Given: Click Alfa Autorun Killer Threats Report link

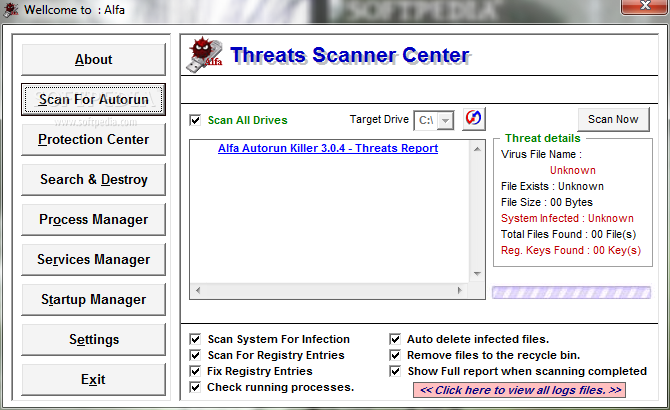Looking at the screenshot, I should pos(328,148).
